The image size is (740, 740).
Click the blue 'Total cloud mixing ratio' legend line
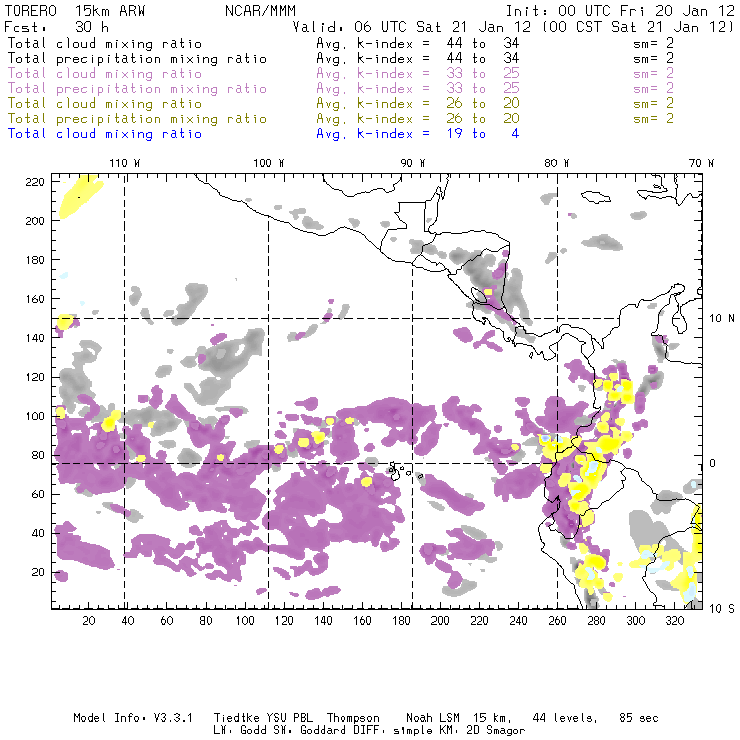(x=105, y=134)
